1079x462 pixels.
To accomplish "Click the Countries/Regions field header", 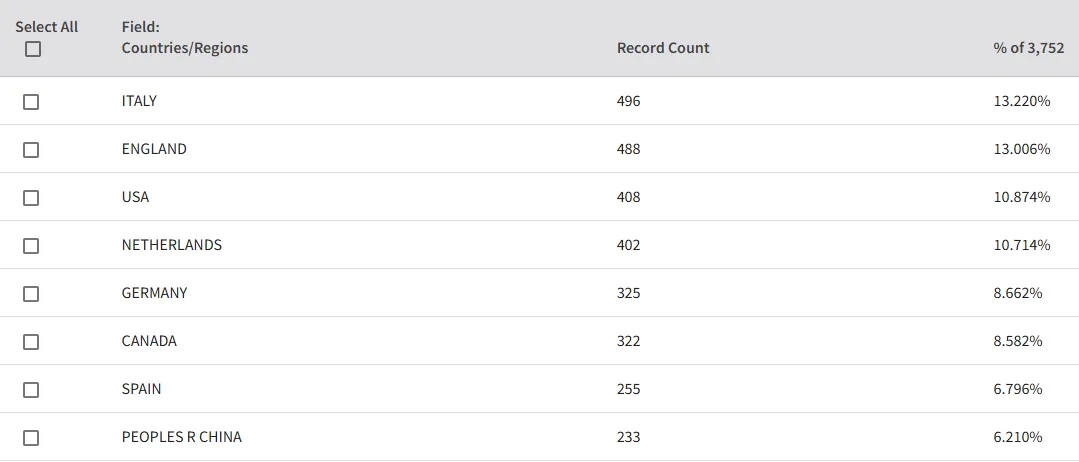I will [184, 48].
